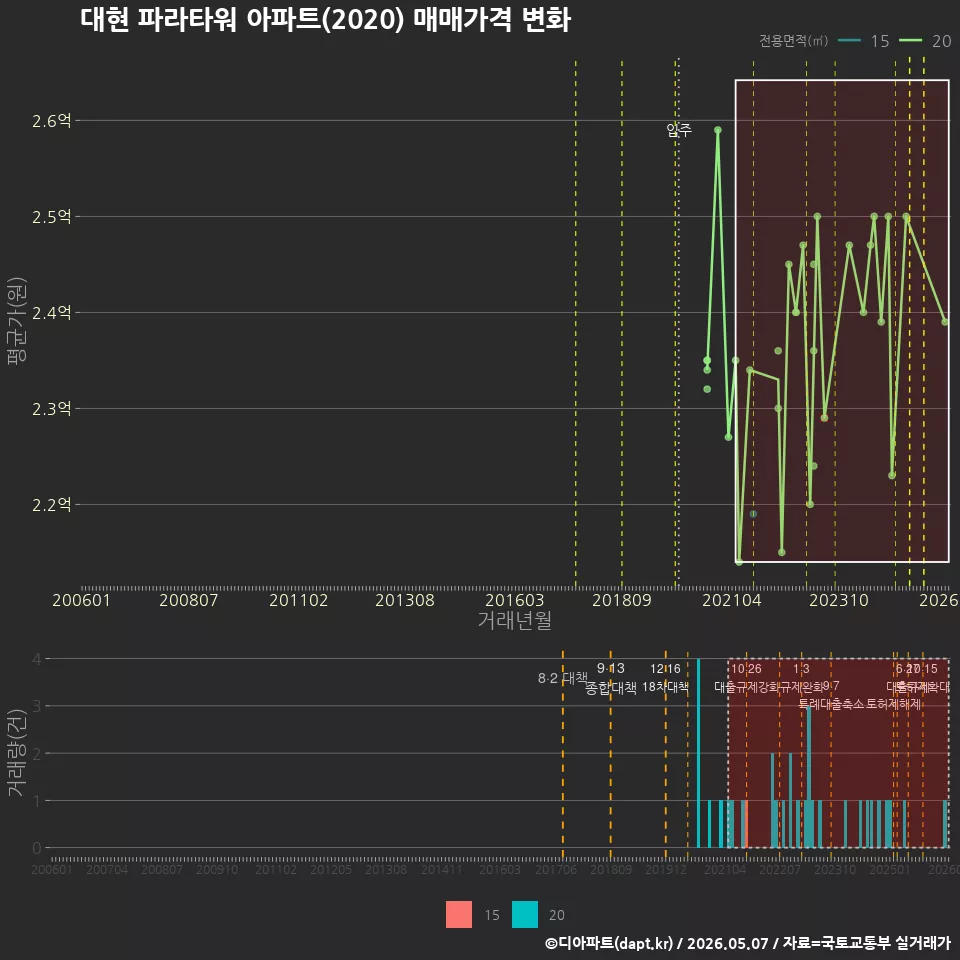
Task: Click the teal 15 line sample in the top legend
Action: point(849,40)
